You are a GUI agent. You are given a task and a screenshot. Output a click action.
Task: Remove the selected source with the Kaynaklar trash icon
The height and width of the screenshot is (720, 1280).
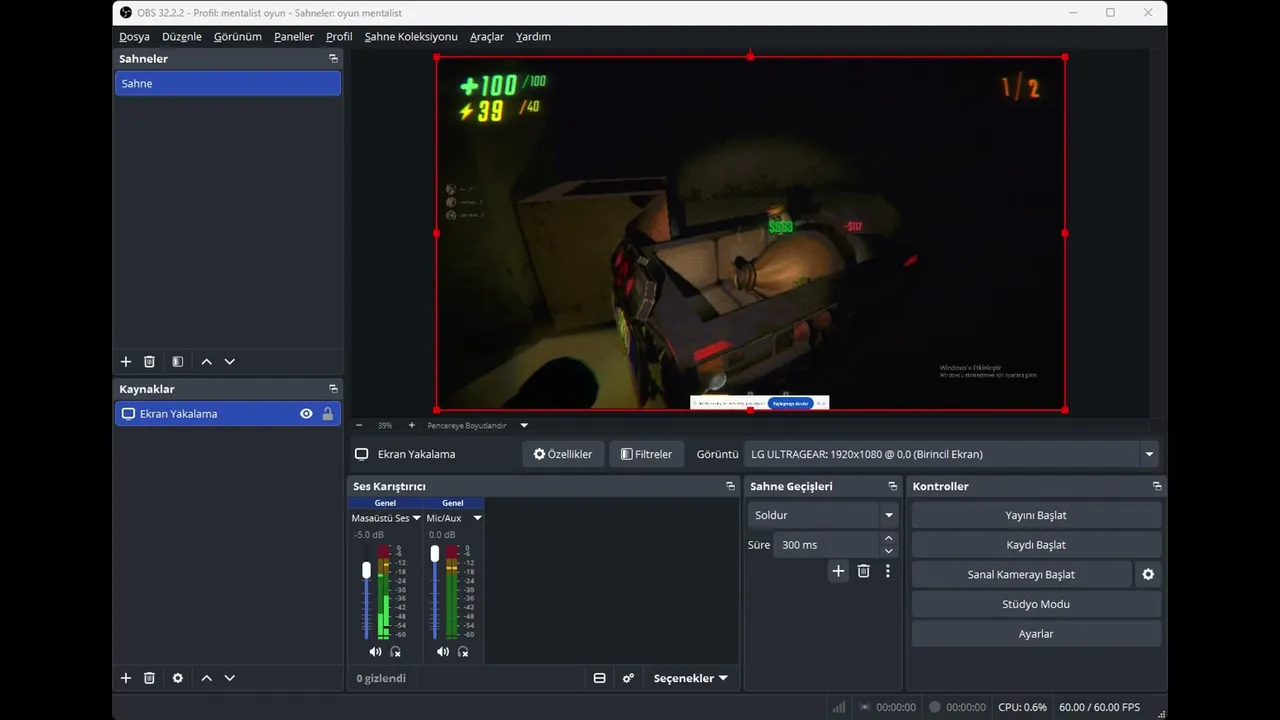click(149, 678)
